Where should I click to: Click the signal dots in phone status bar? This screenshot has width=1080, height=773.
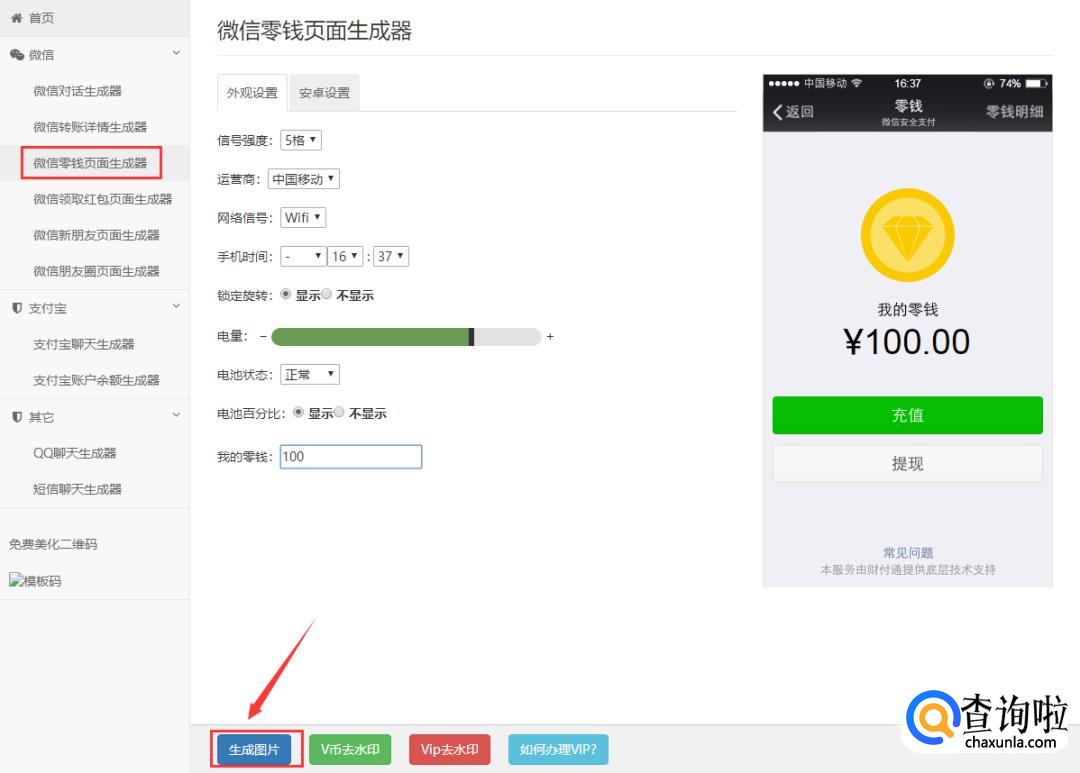tap(784, 83)
